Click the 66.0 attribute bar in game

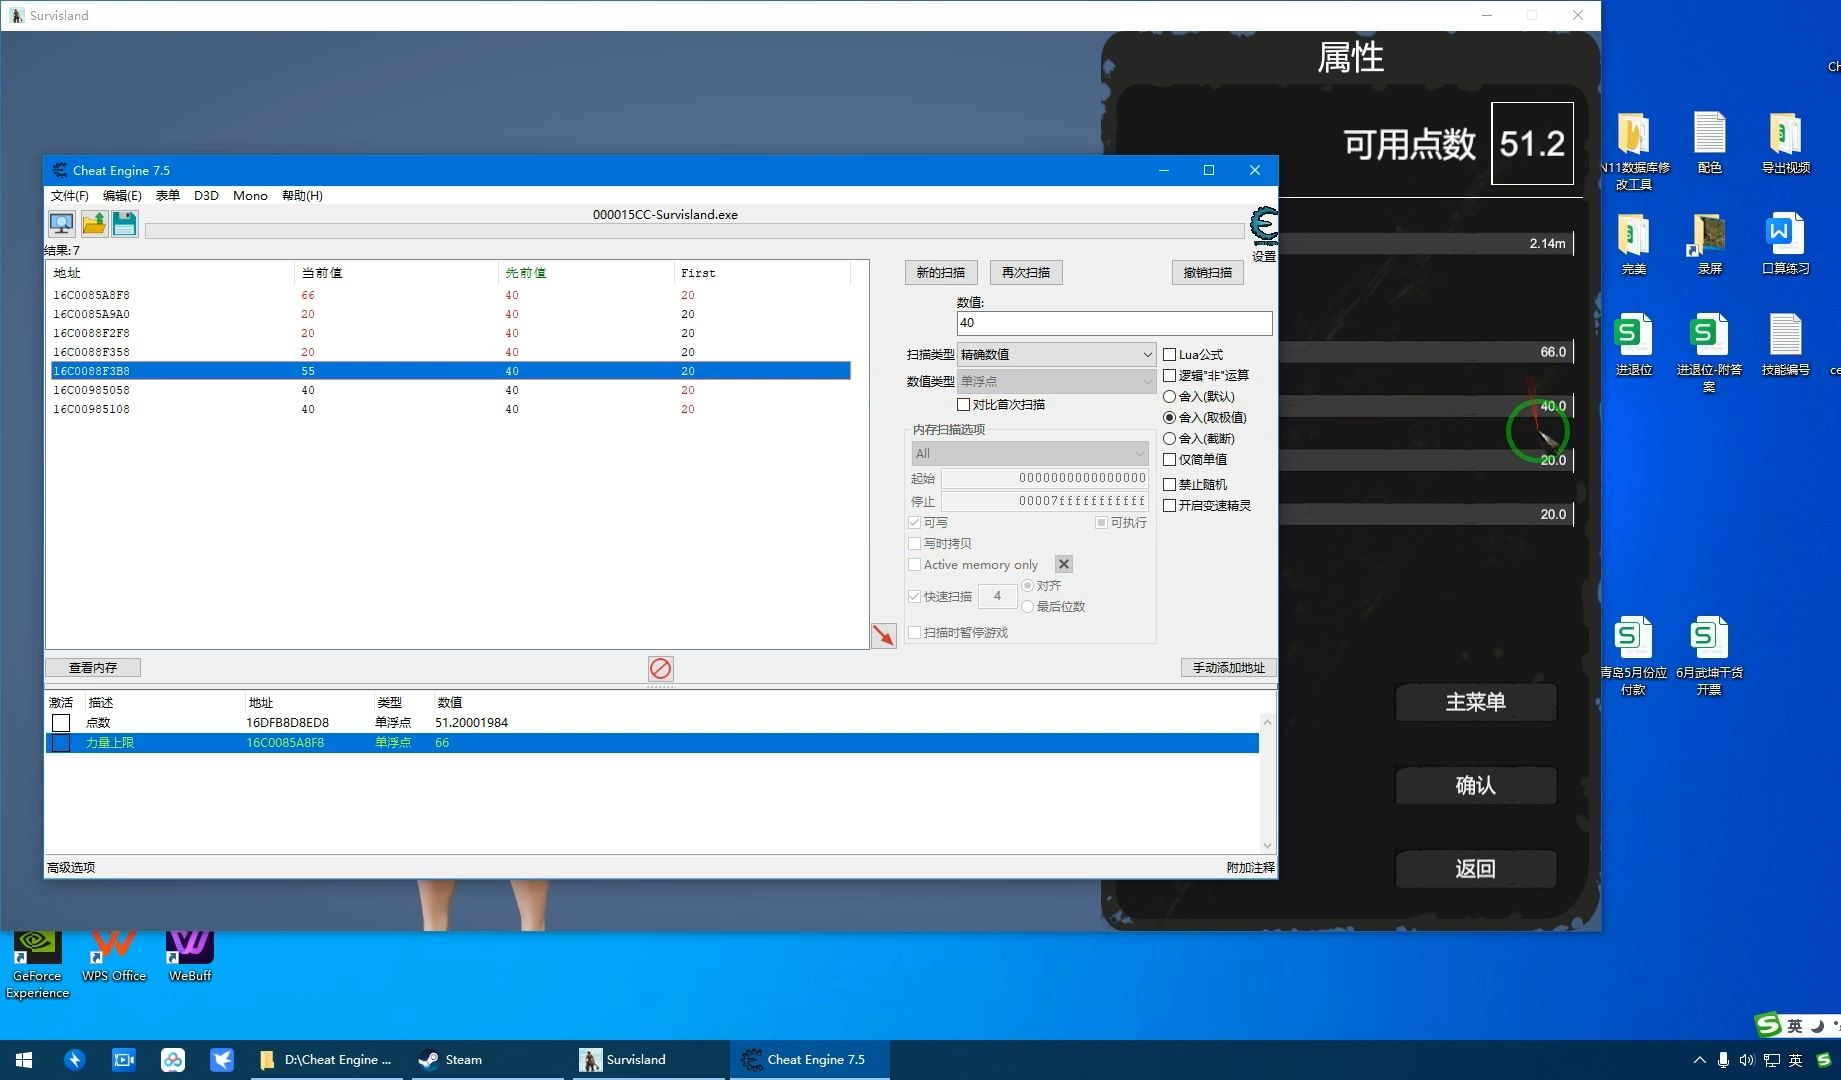pos(1427,351)
